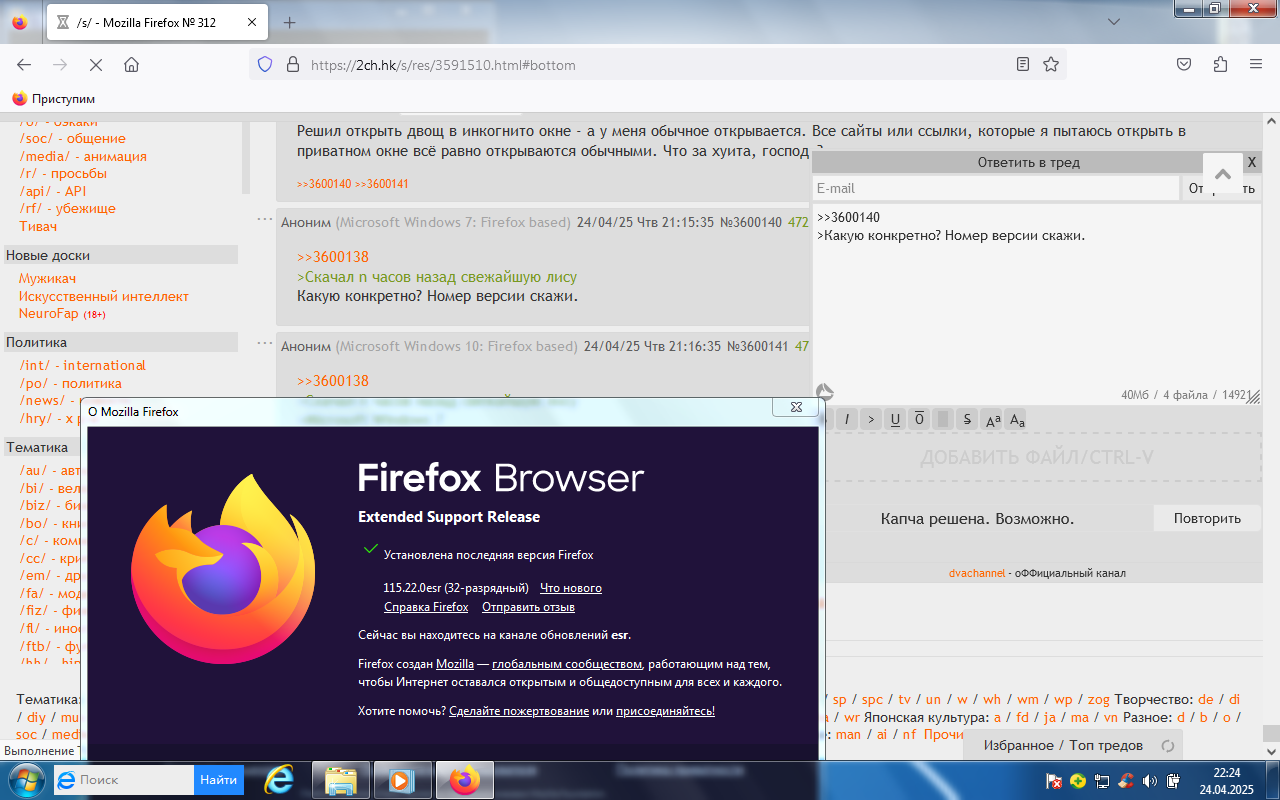1280x800 pixels.
Task: Open a new tab with the plus button
Action: coord(289,22)
